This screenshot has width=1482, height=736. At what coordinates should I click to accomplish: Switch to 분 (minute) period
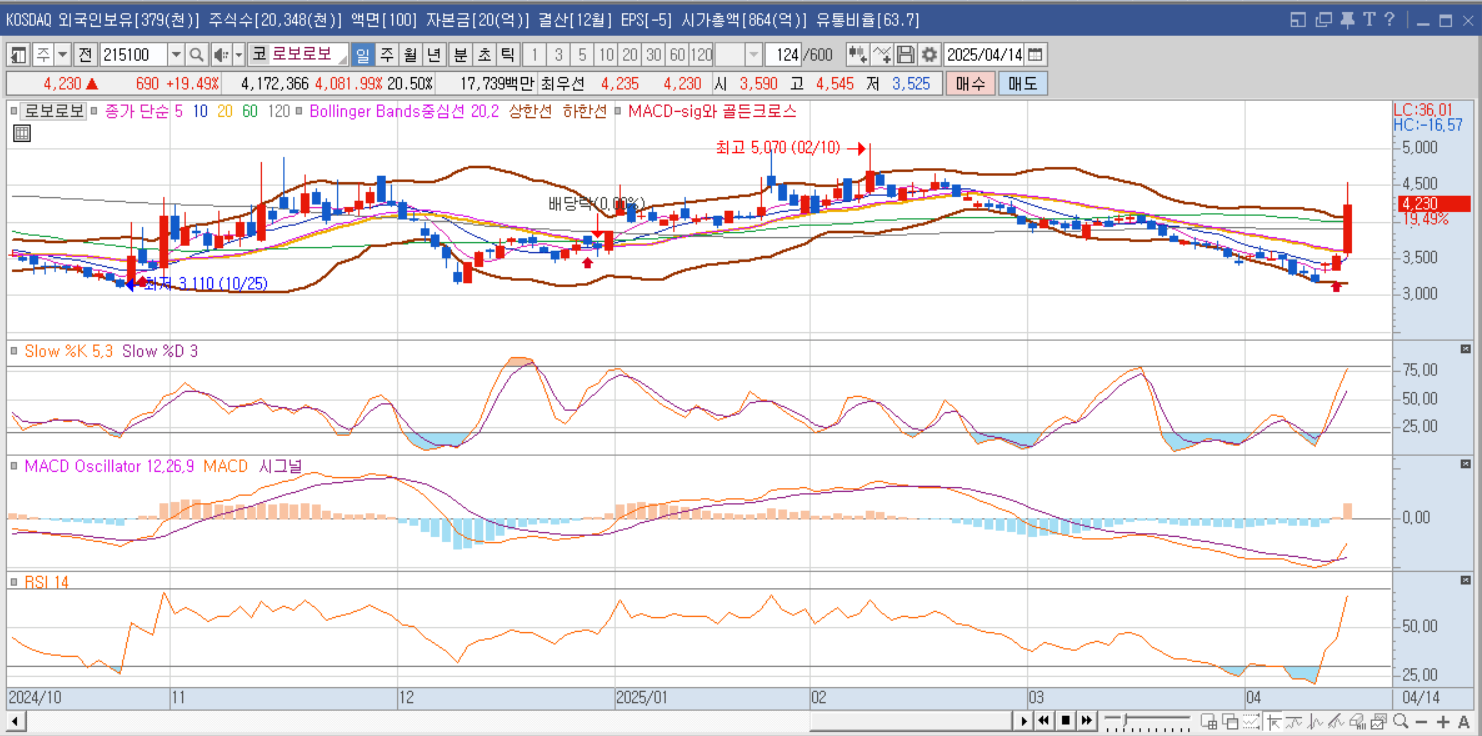coord(459,55)
